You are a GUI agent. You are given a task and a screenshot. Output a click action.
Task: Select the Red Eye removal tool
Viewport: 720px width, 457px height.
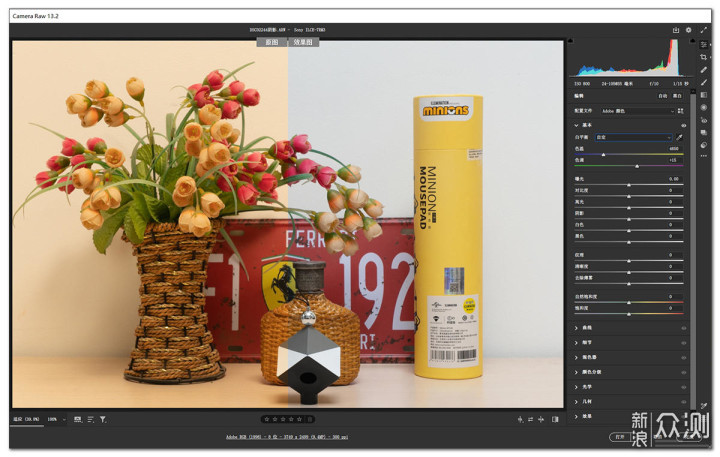pyautogui.click(x=703, y=120)
